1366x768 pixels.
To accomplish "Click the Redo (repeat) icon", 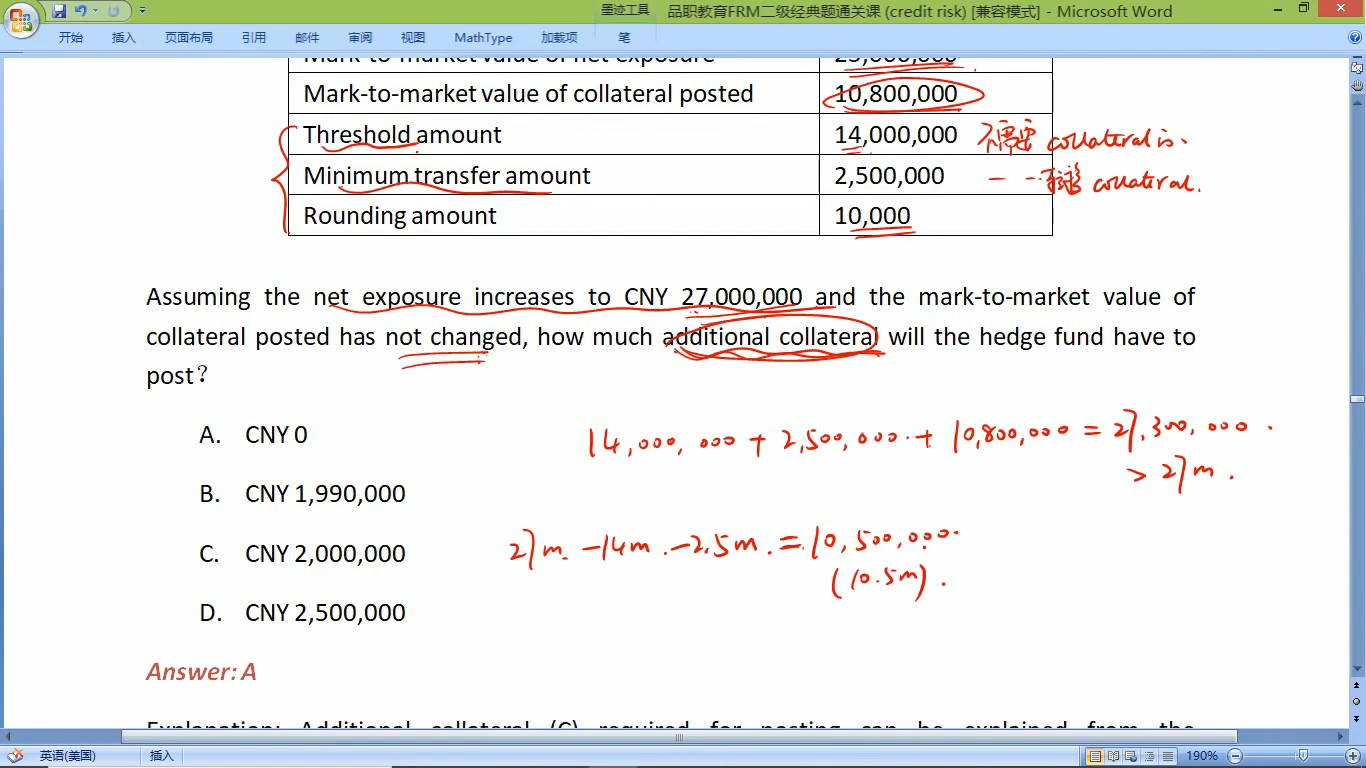I will click(113, 11).
